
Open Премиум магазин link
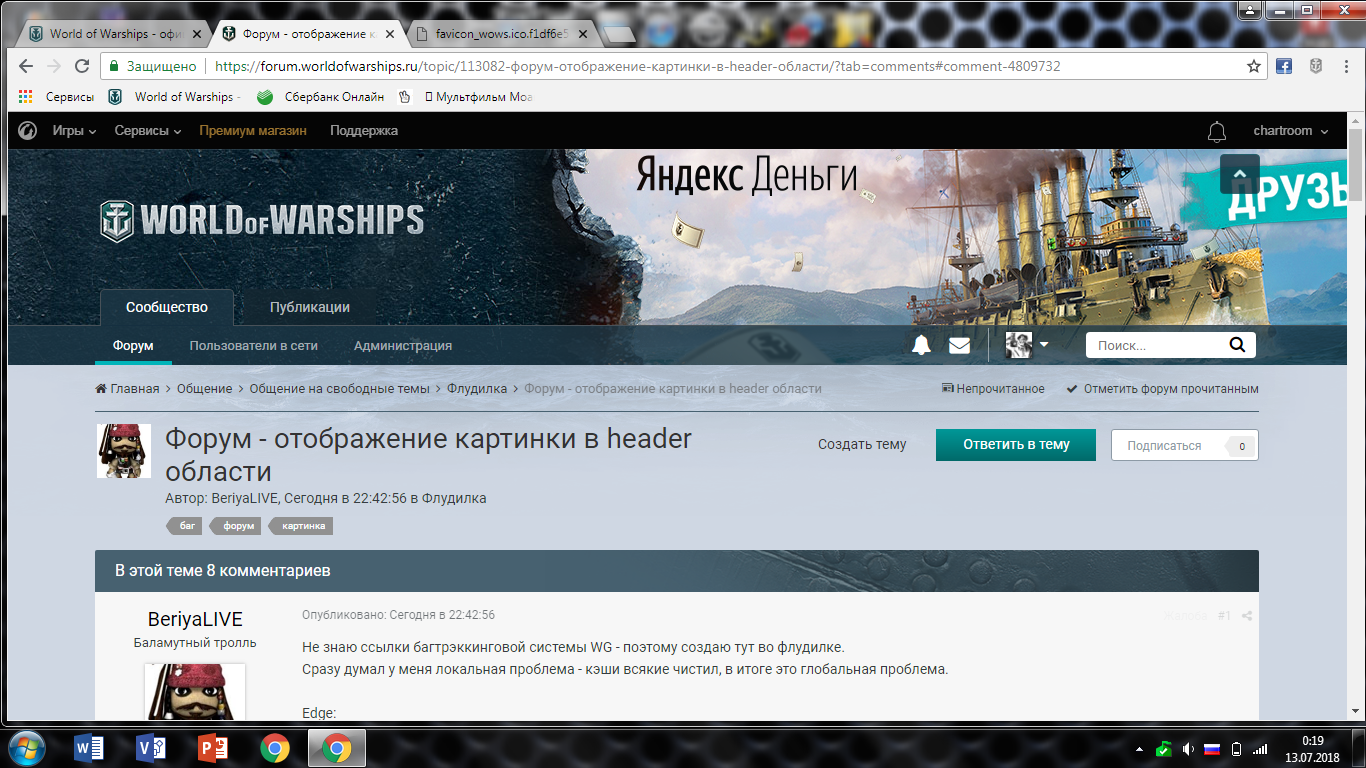253,131
